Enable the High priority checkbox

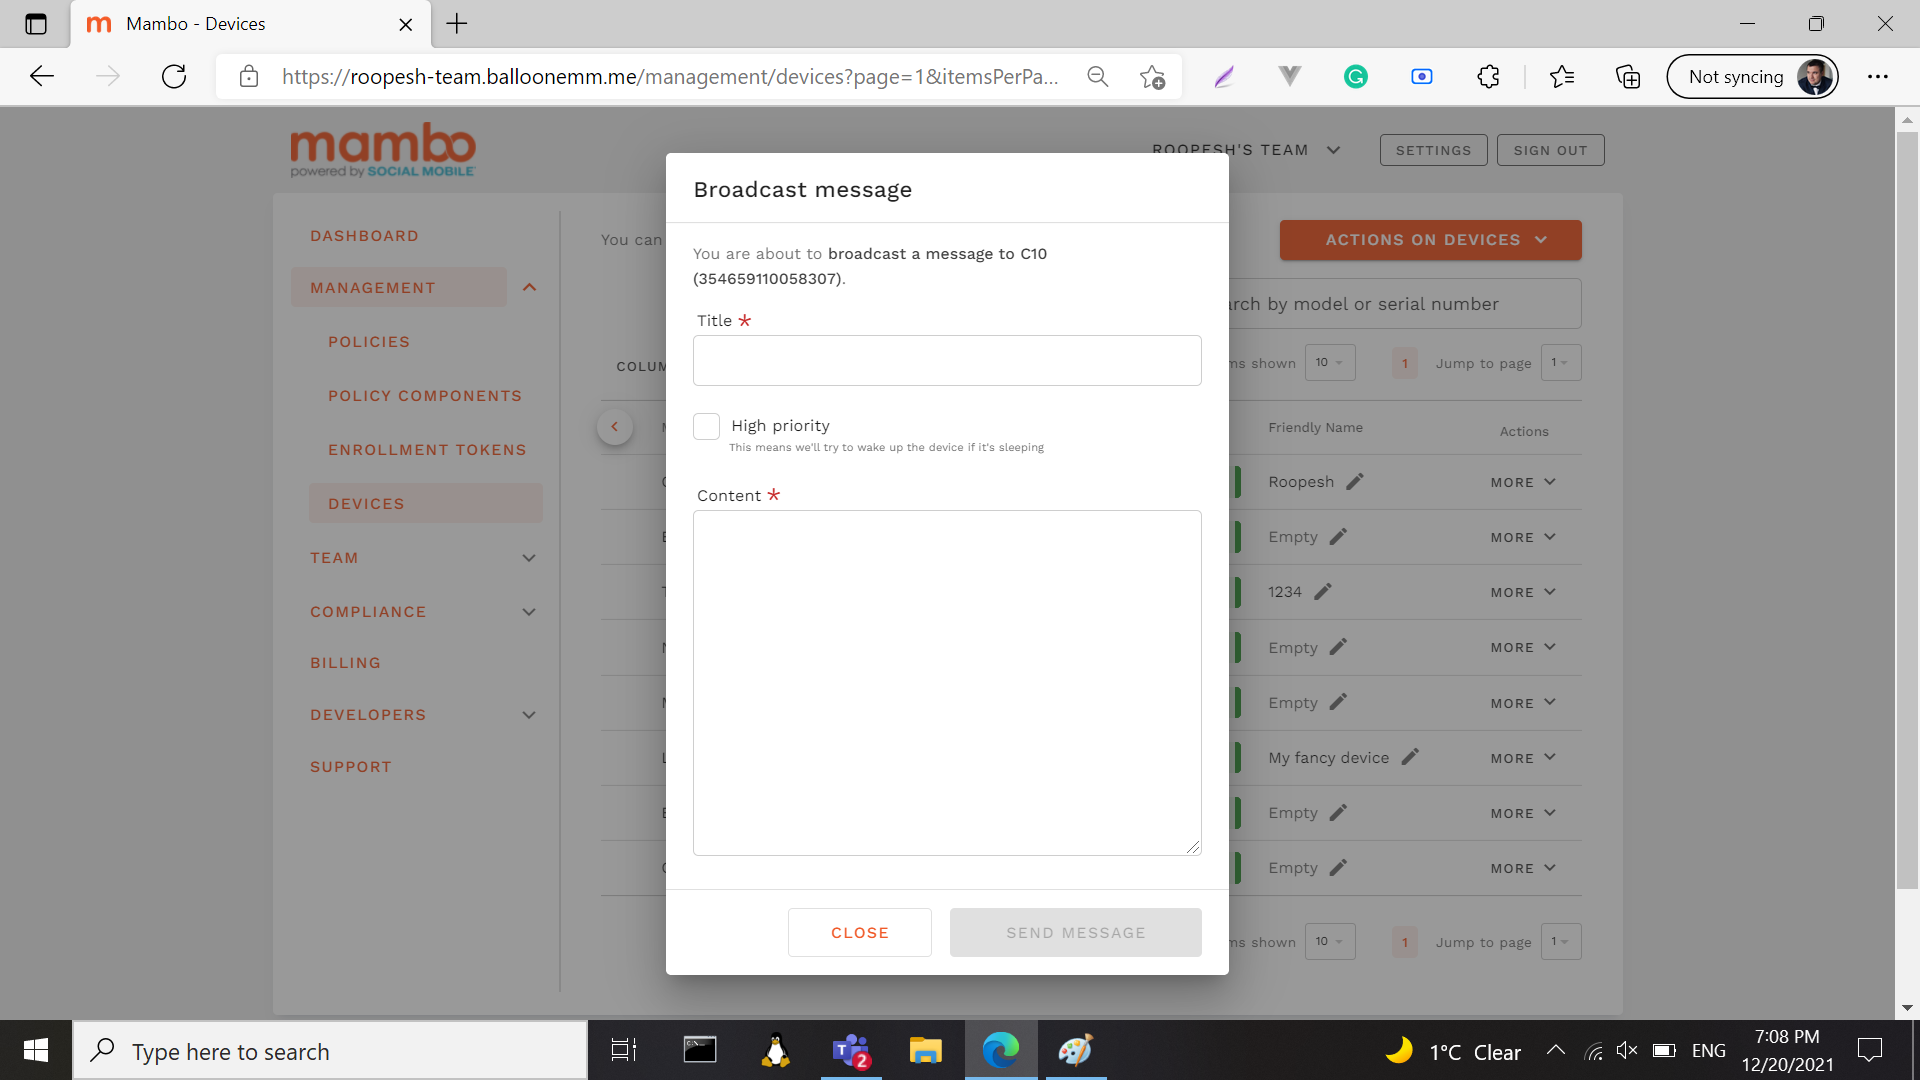pyautogui.click(x=707, y=427)
